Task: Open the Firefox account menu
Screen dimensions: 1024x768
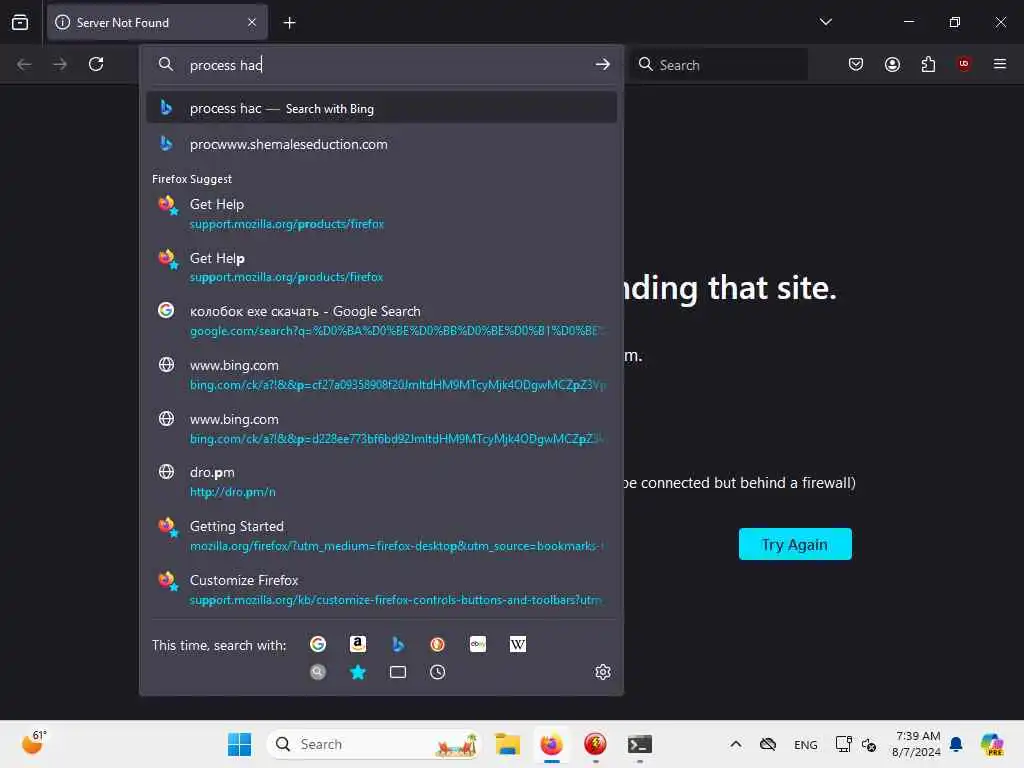Action: [x=892, y=64]
